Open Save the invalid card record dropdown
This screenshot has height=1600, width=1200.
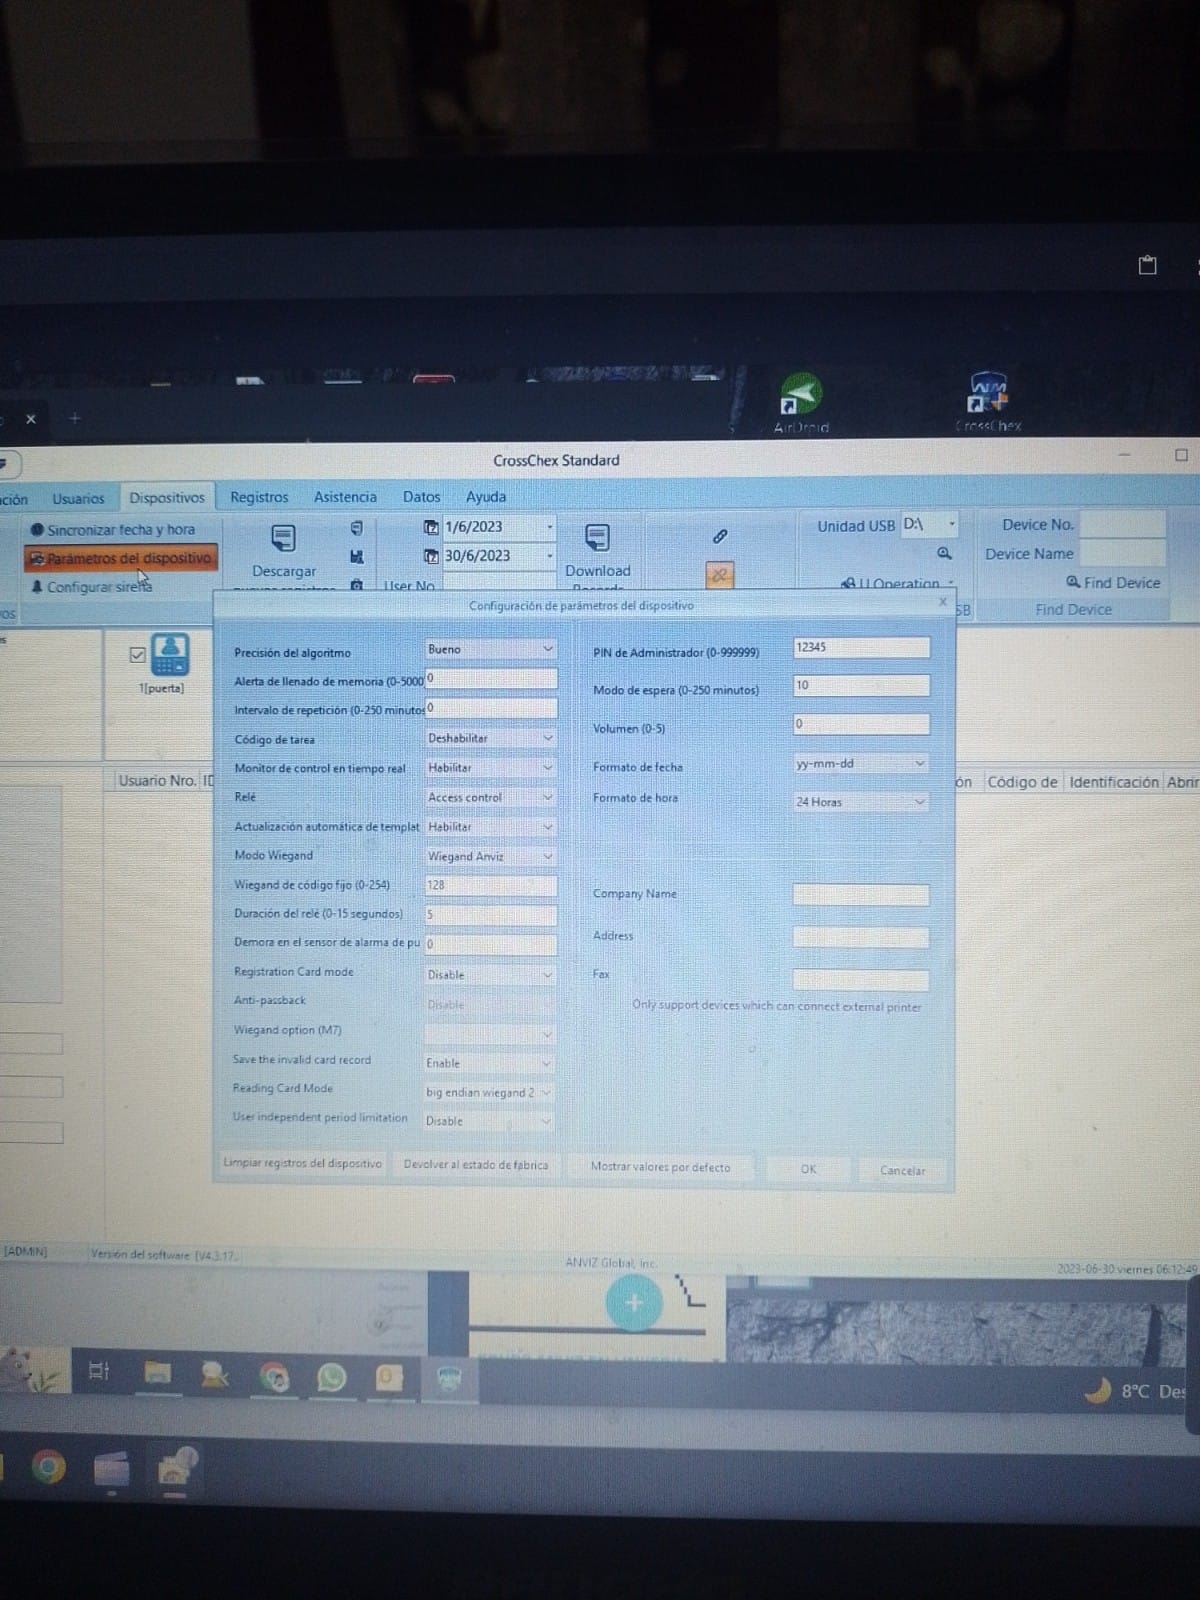tap(488, 1063)
